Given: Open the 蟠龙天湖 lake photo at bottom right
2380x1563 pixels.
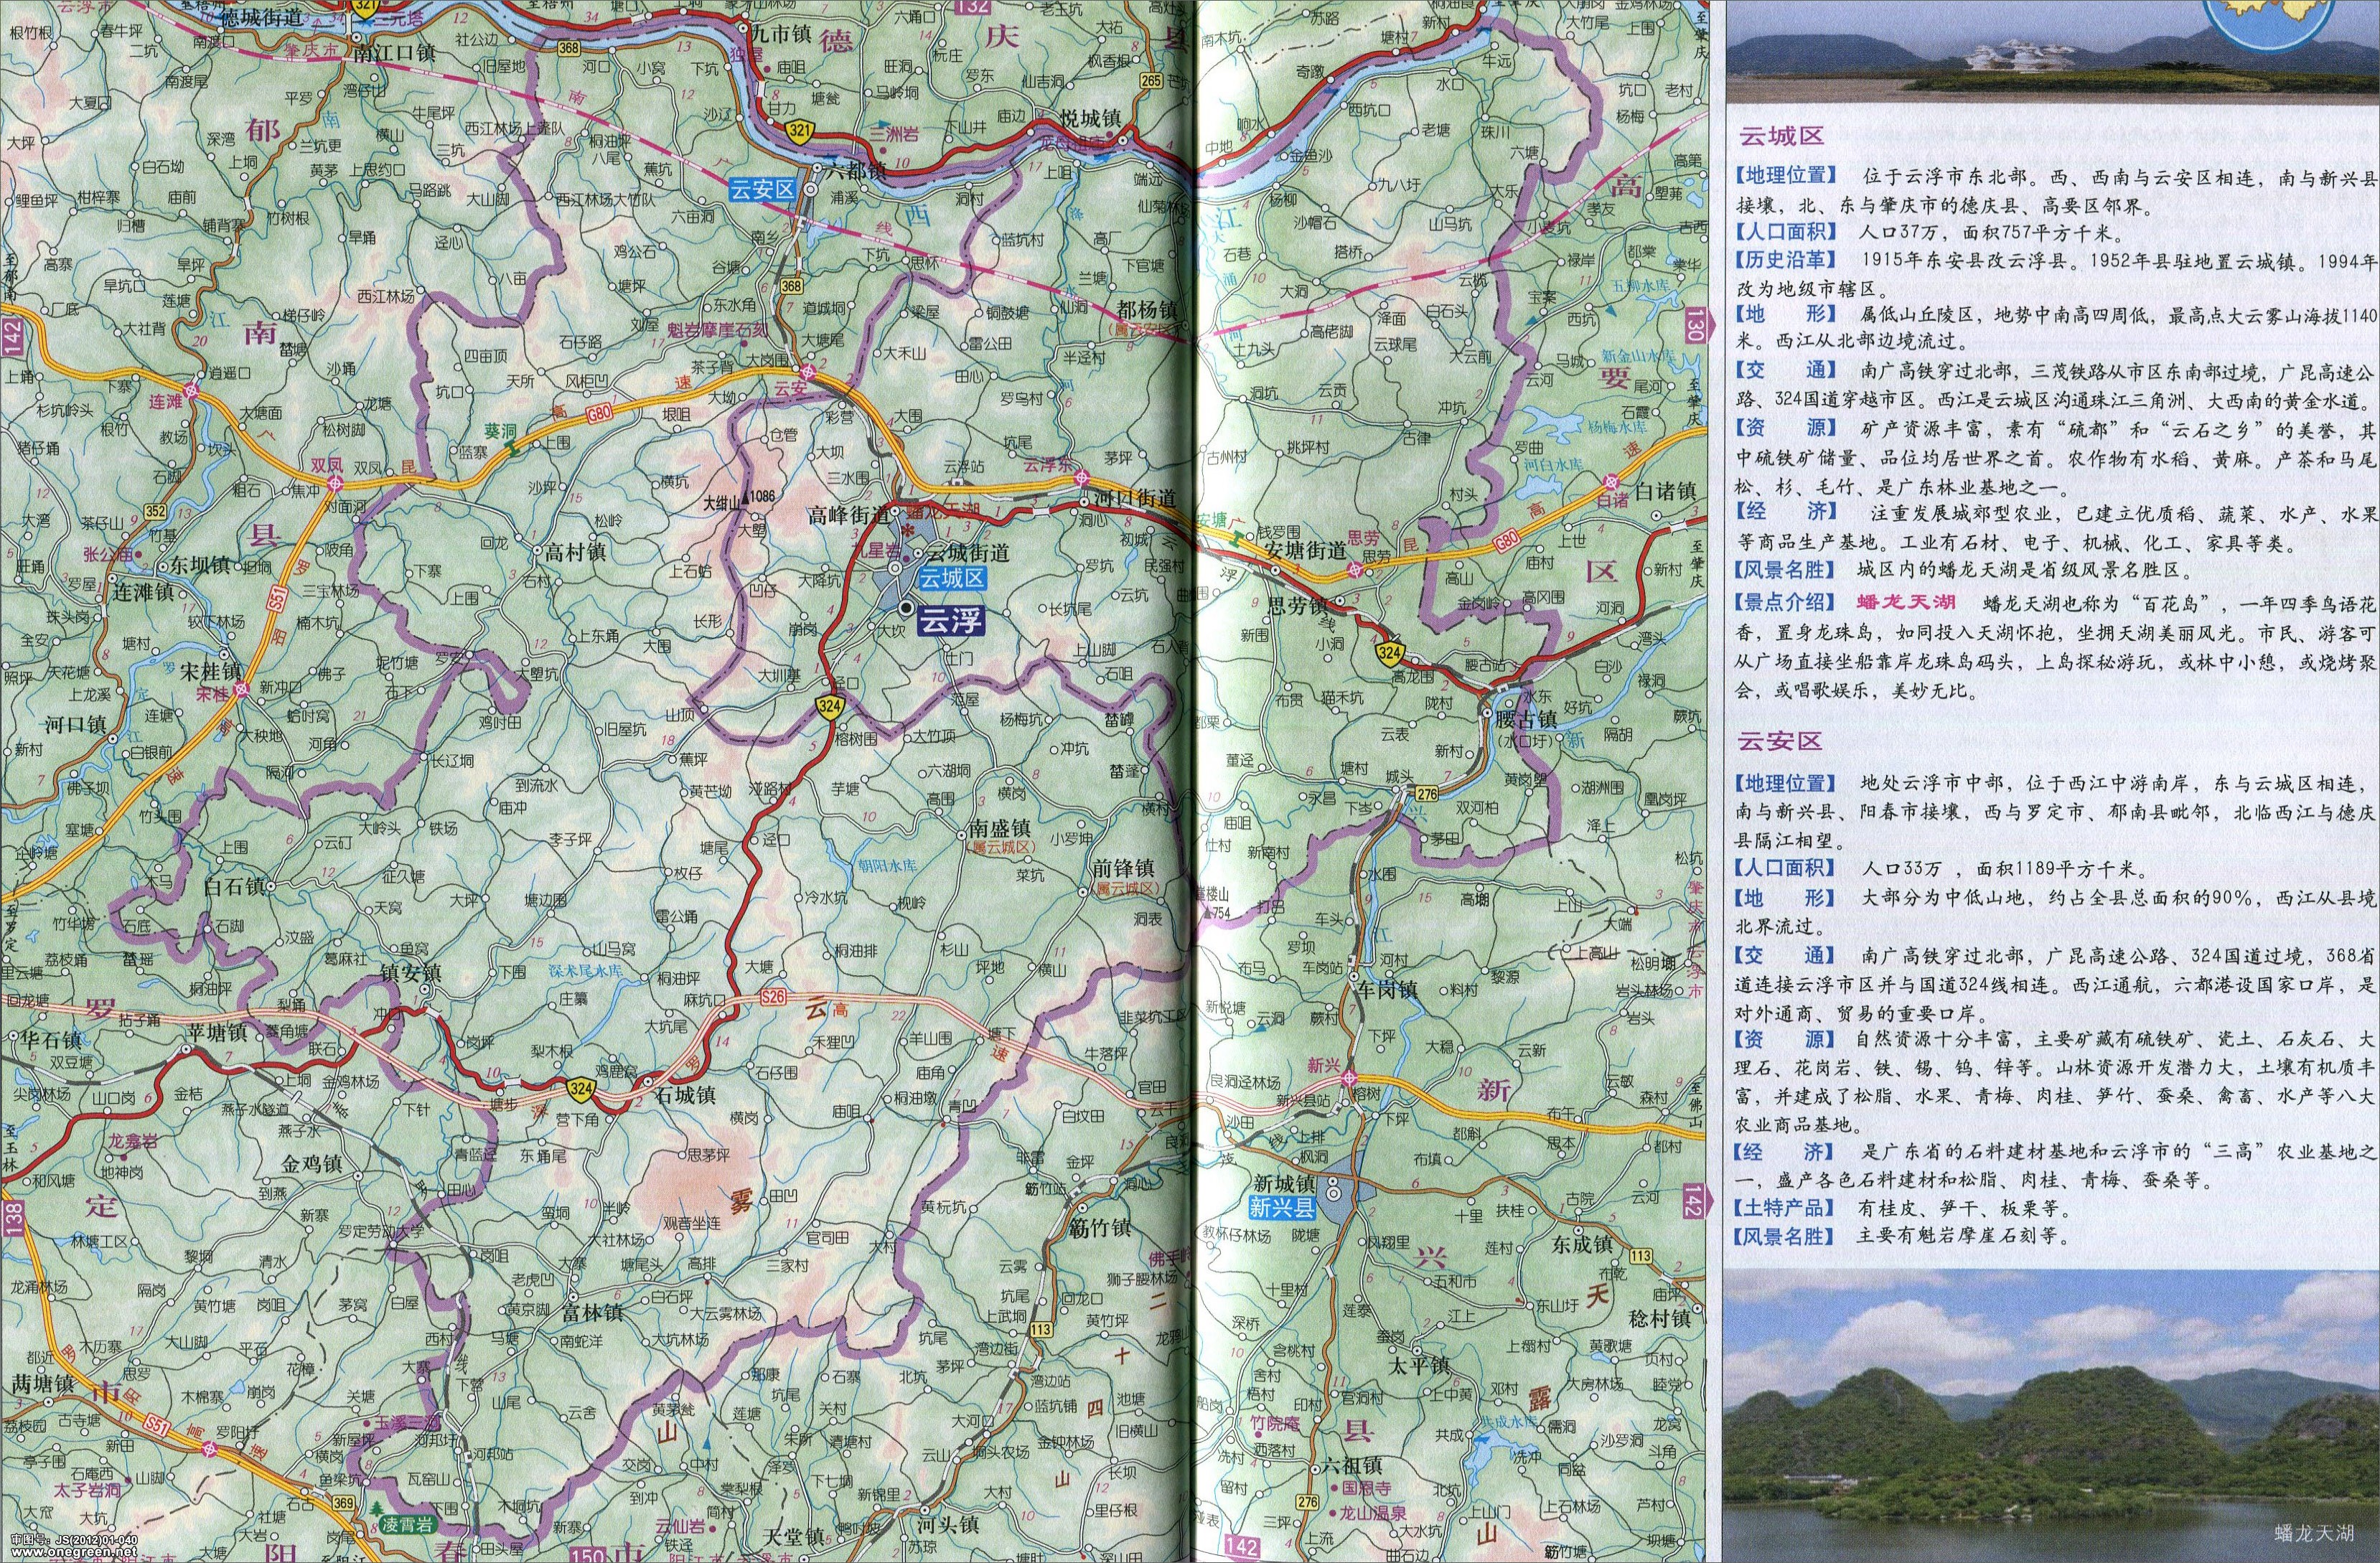Looking at the screenshot, I should coord(2052,1417).
